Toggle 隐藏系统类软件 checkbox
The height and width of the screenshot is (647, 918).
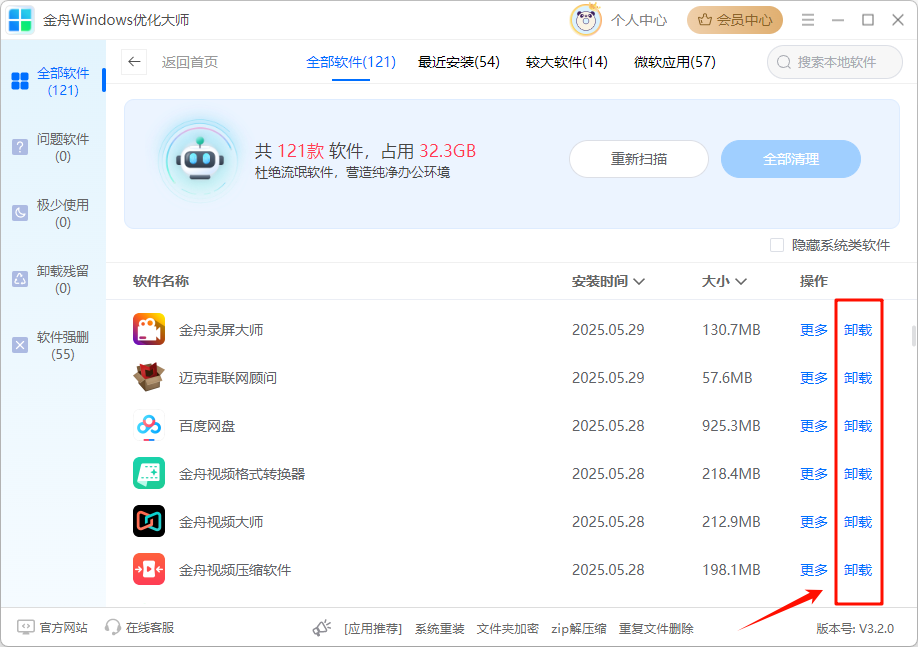pos(777,245)
